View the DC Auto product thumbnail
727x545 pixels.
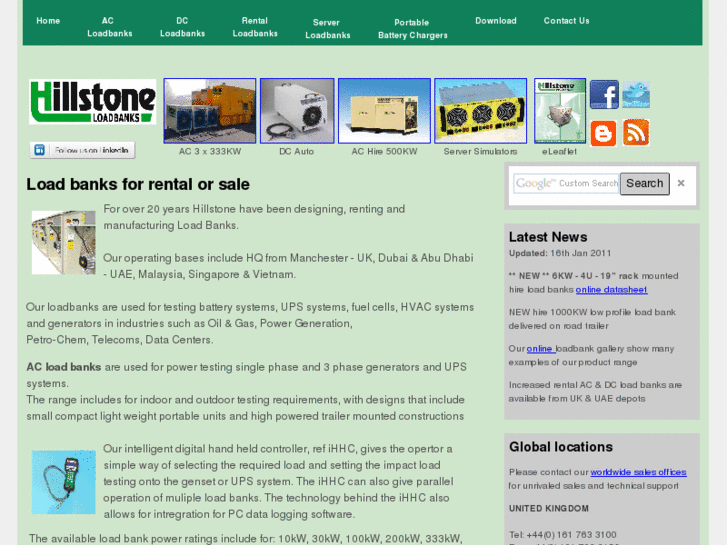tap(297, 111)
